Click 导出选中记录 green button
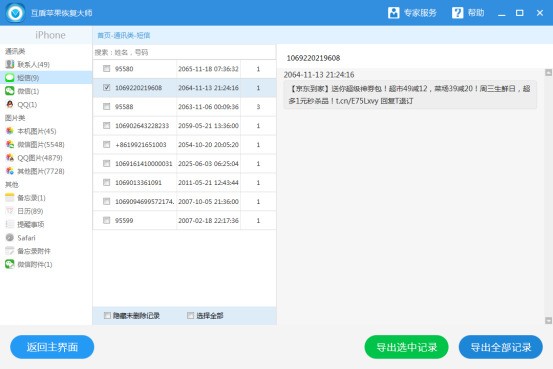The width and height of the screenshot is (553, 369). coord(406,347)
